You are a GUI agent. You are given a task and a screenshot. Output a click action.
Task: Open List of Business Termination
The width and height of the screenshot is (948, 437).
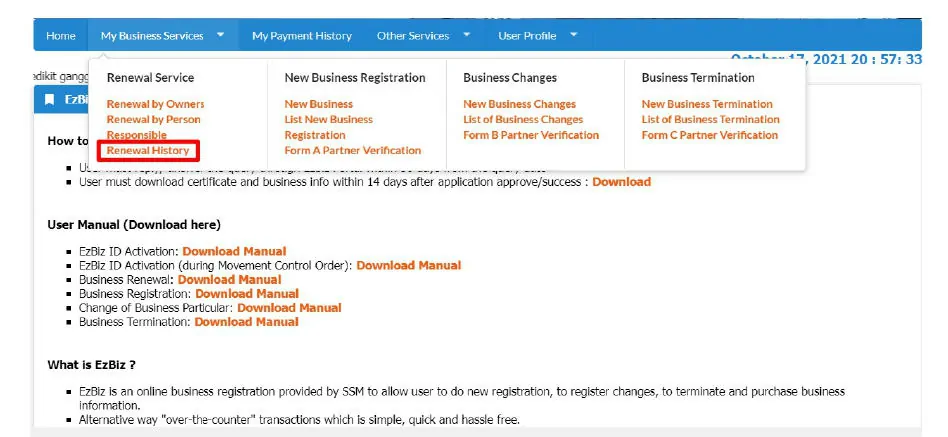click(710, 119)
